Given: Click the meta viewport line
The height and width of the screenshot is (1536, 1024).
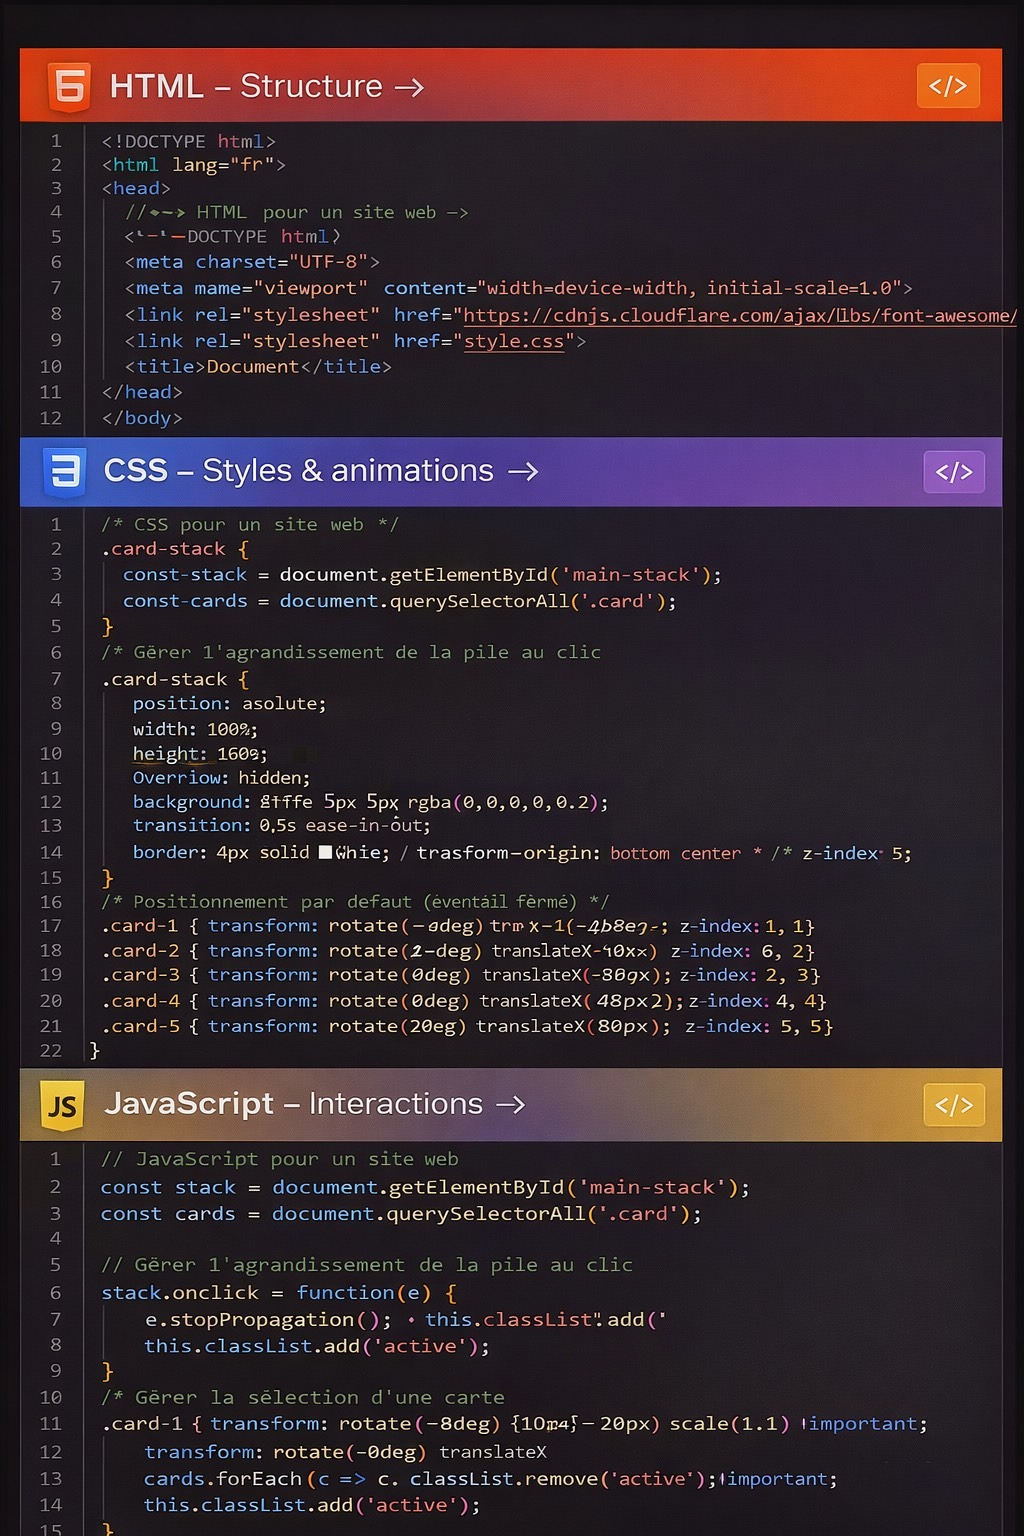Looking at the screenshot, I should [518, 289].
